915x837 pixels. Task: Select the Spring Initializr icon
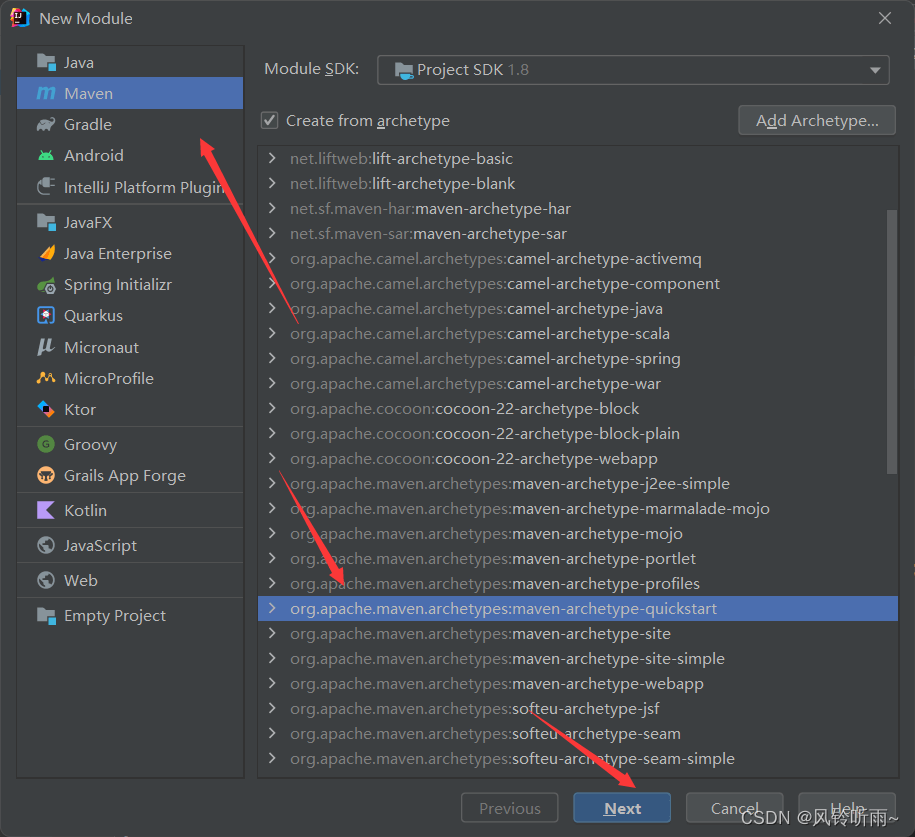click(46, 285)
